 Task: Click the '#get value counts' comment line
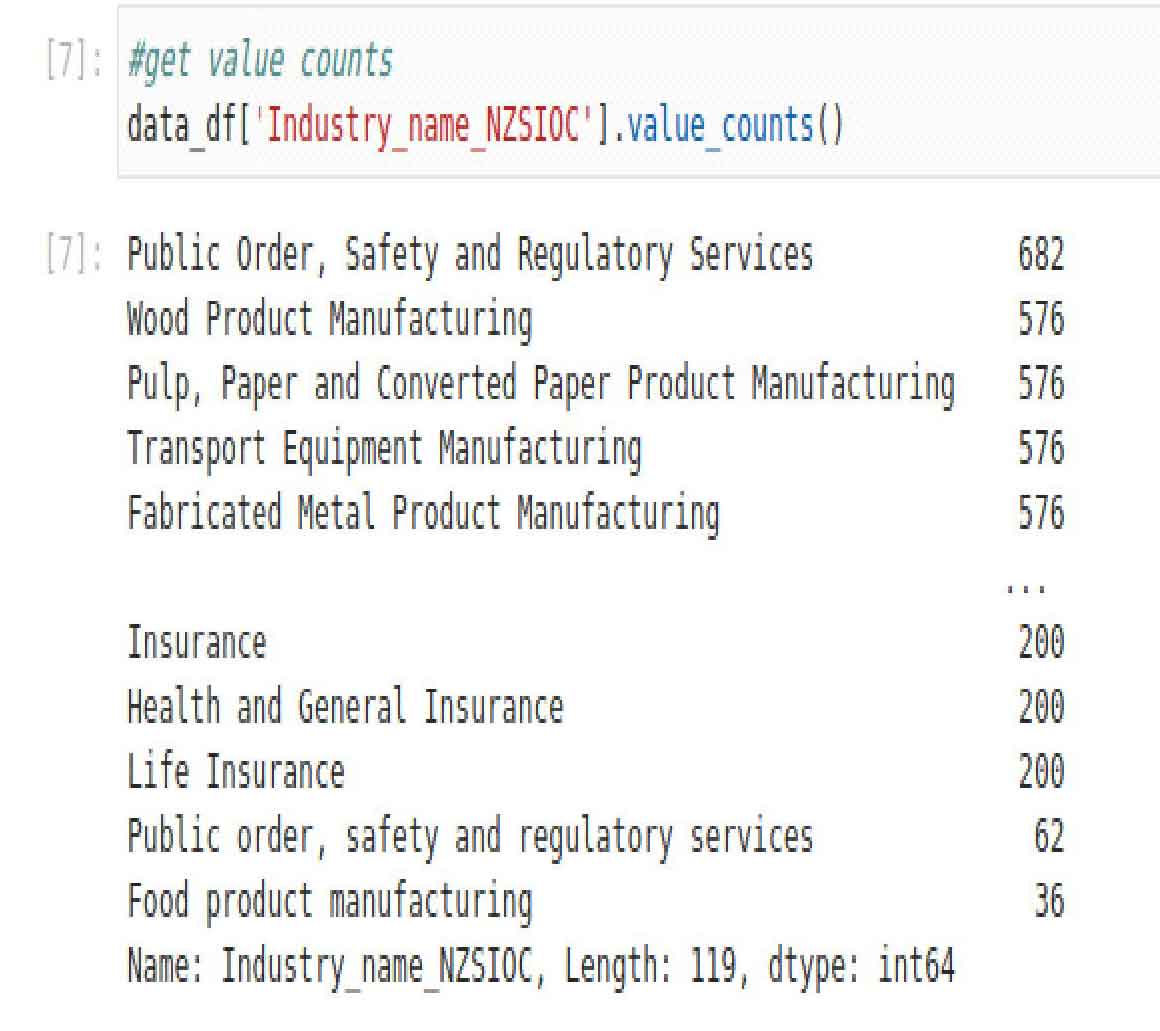(260, 63)
